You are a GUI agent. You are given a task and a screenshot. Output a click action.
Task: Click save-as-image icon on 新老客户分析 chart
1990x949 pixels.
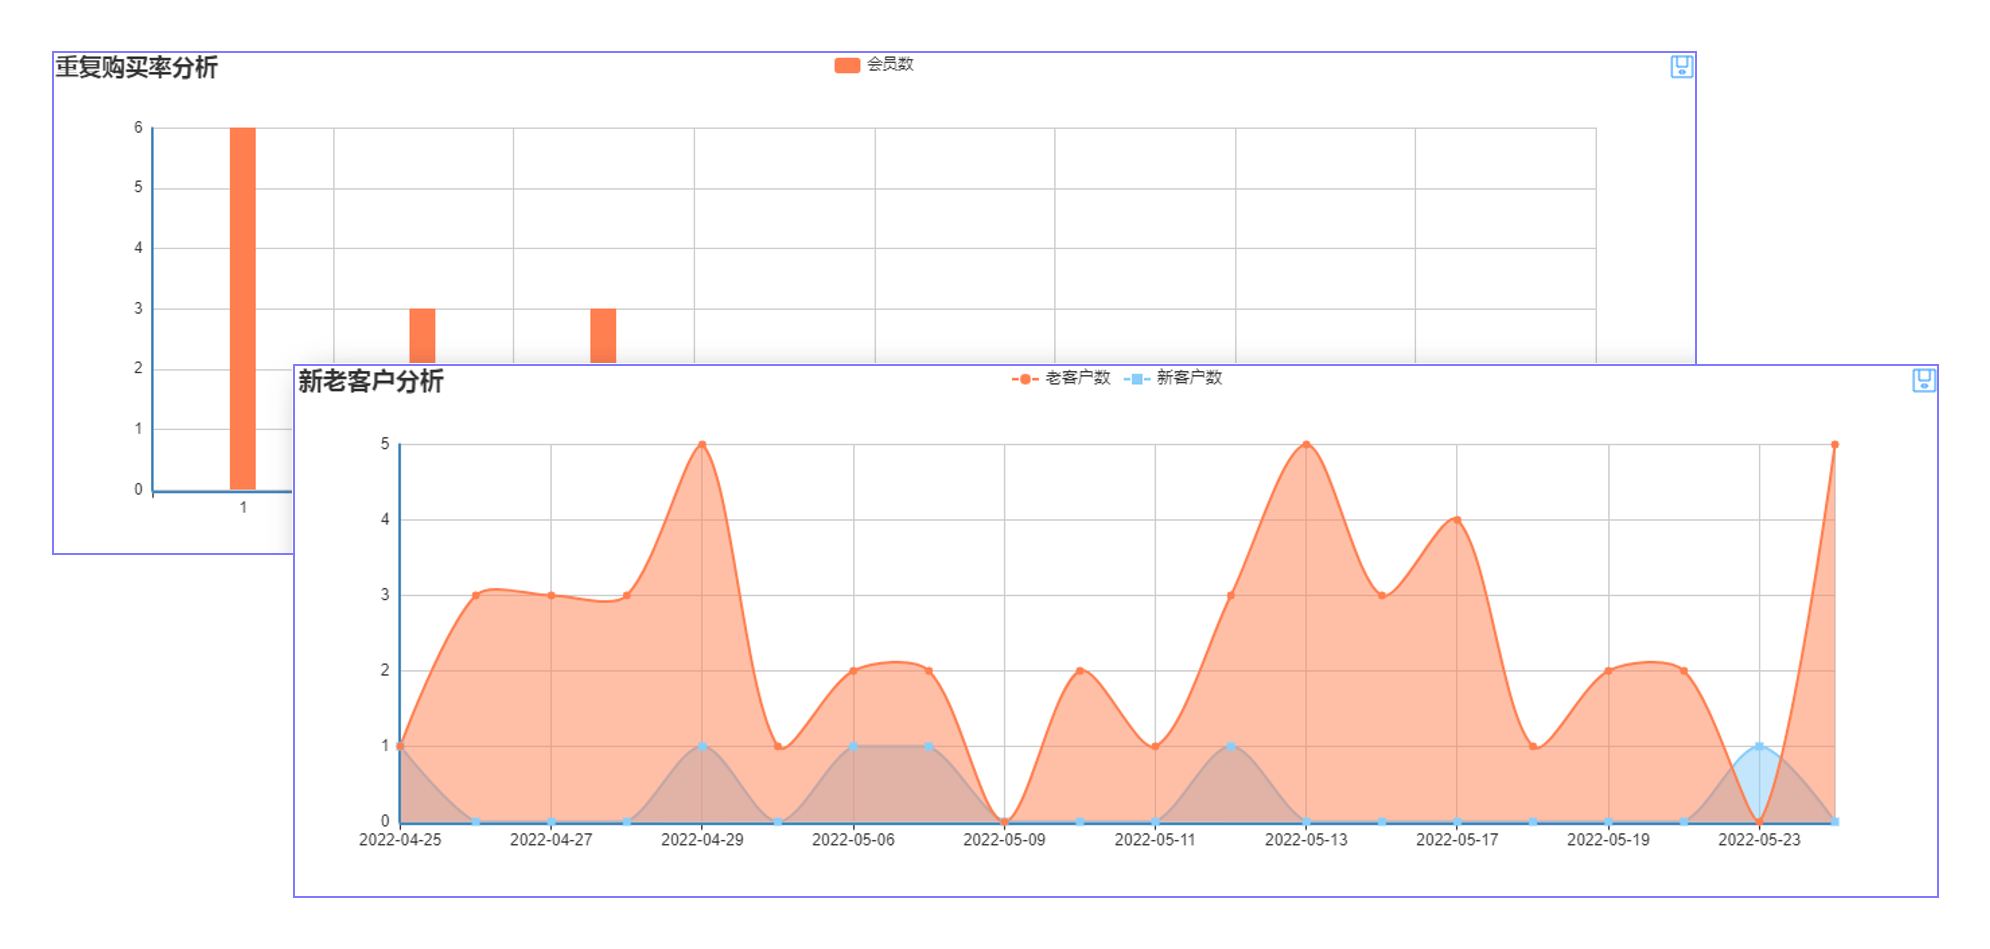[x=1923, y=380]
